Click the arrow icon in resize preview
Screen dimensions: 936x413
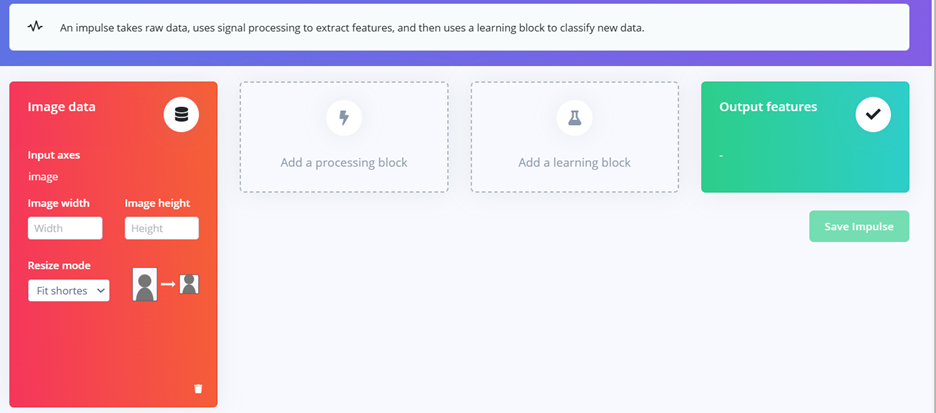168,285
